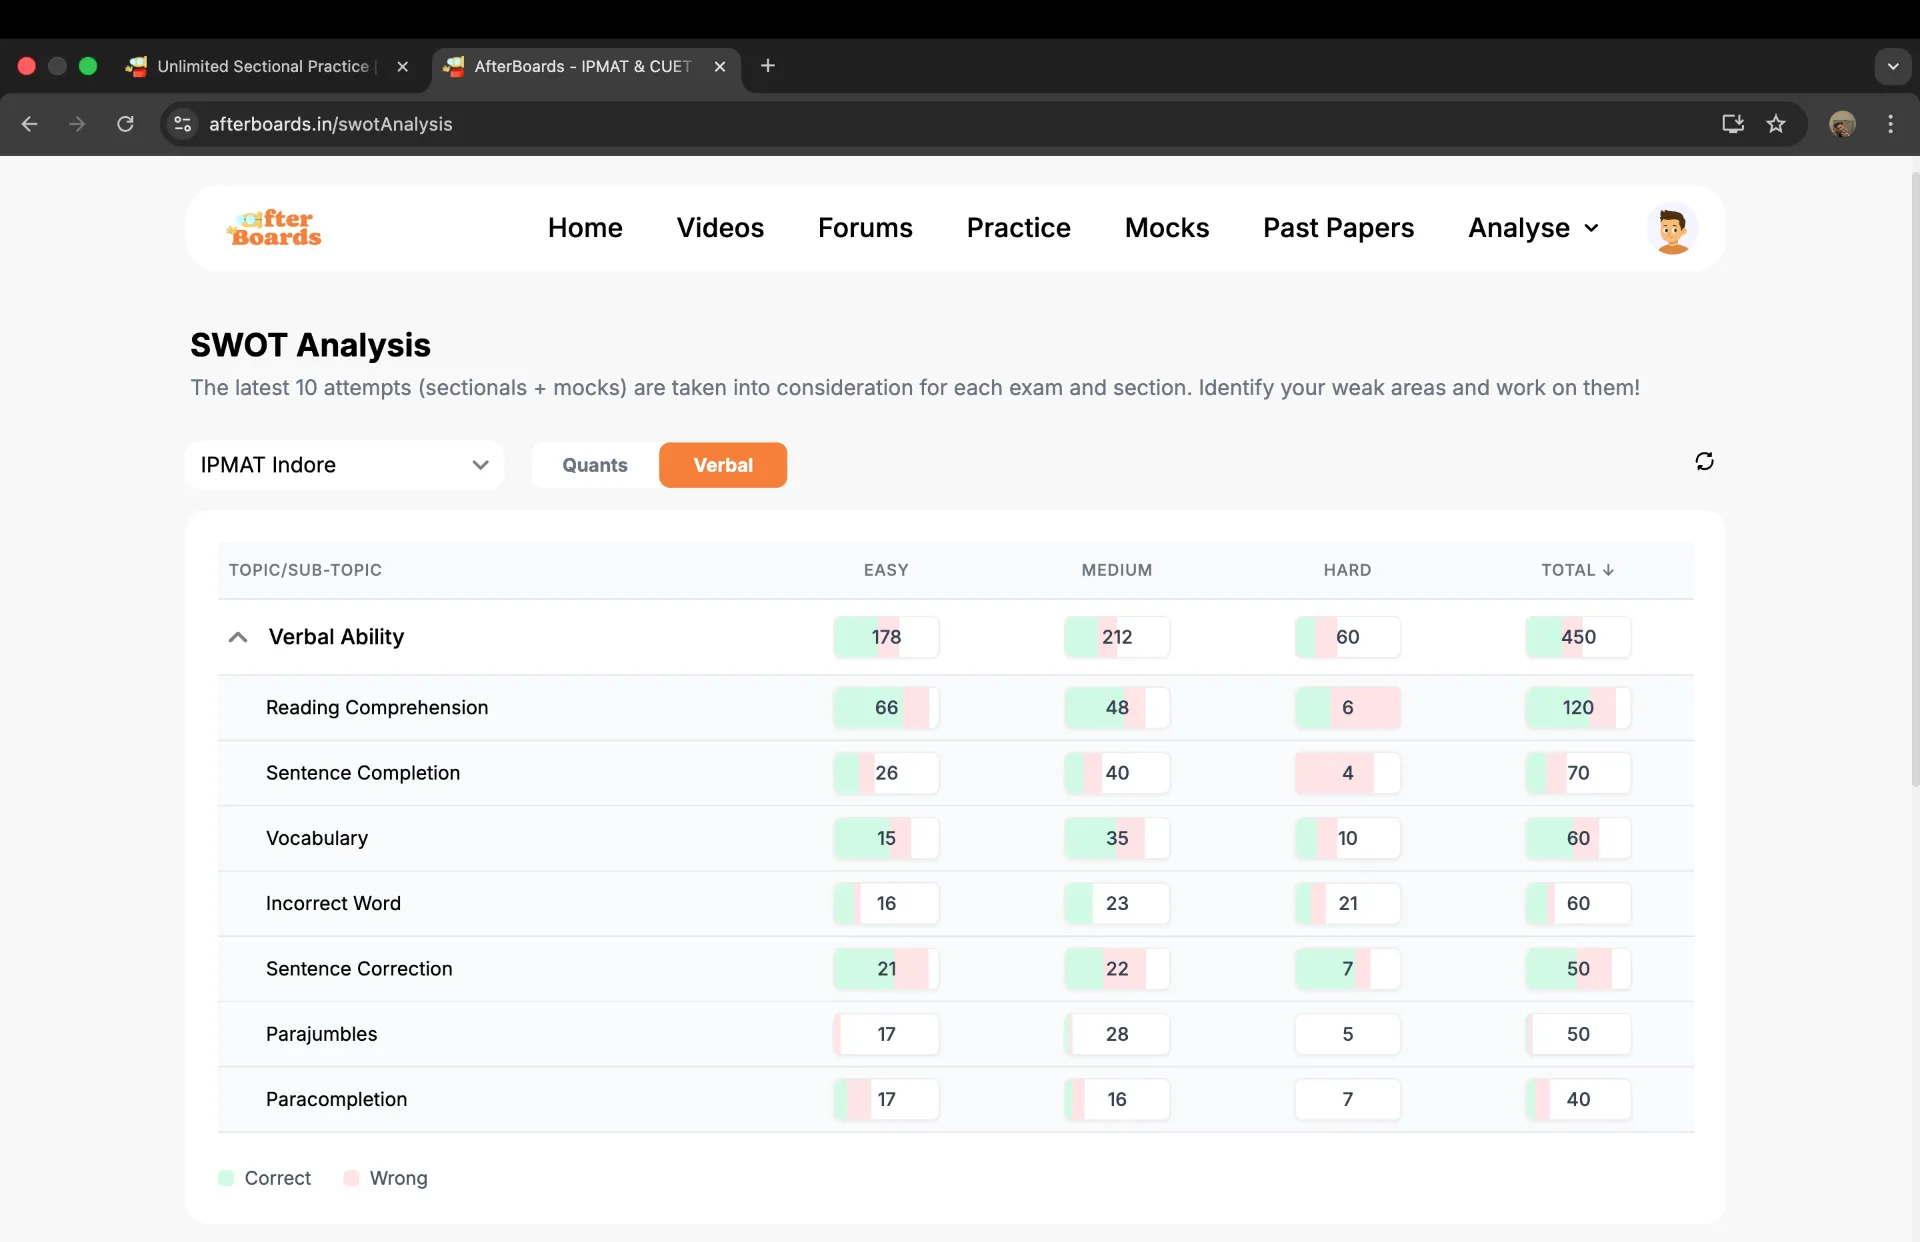Click Reading Comprehension easy bar showing 66
Image resolution: width=1920 pixels, height=1242 pixels.
[886, 707]
